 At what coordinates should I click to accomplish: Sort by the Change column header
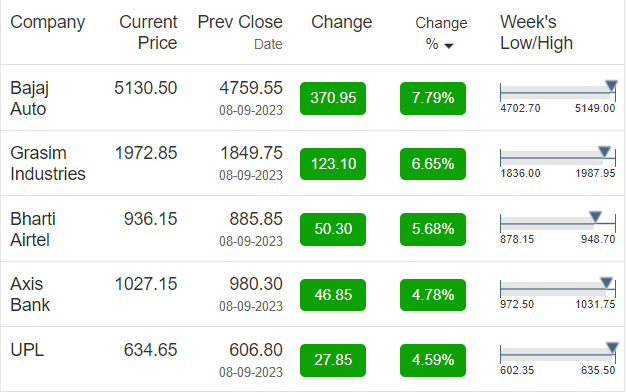pyautogui.click(x=341, y=22)
